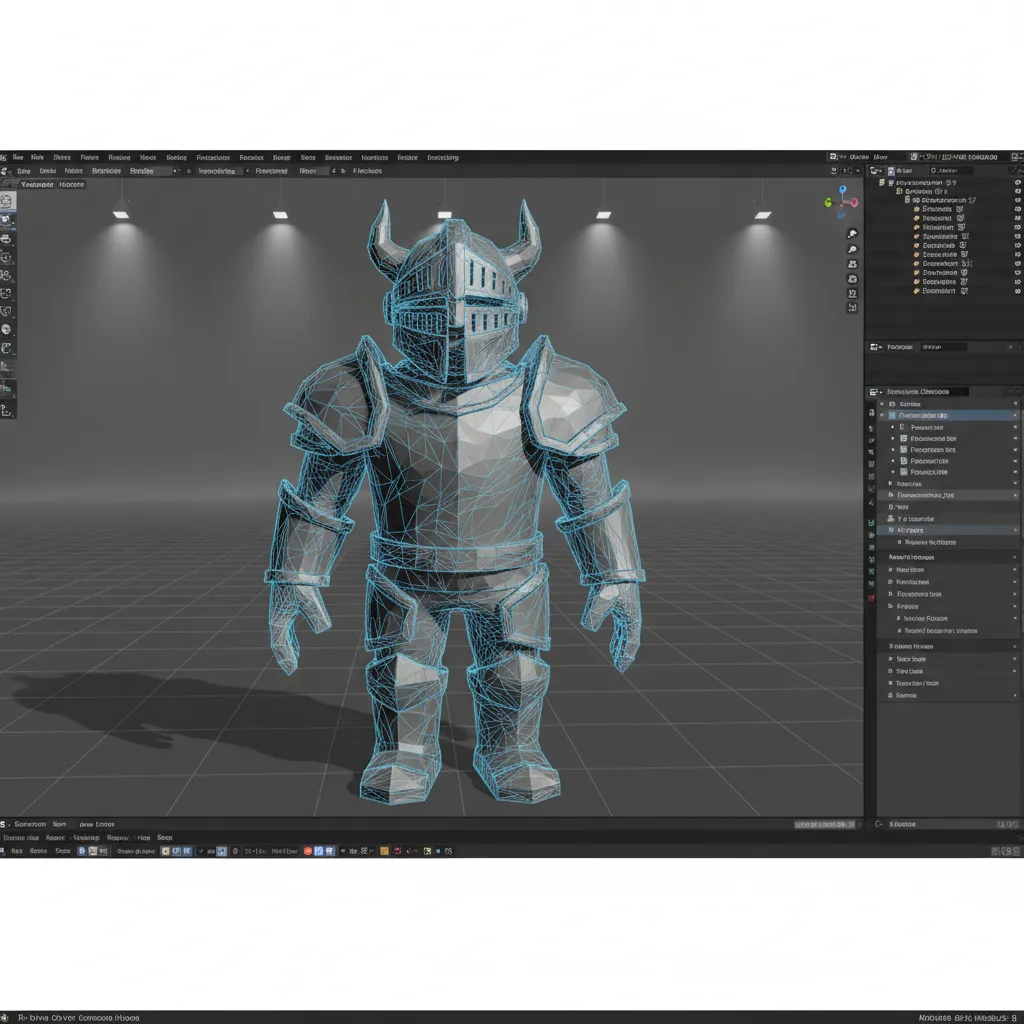1024x1024 pixels.
Task: Hide the top object via its eye toggle
Action: point(1017,182)
